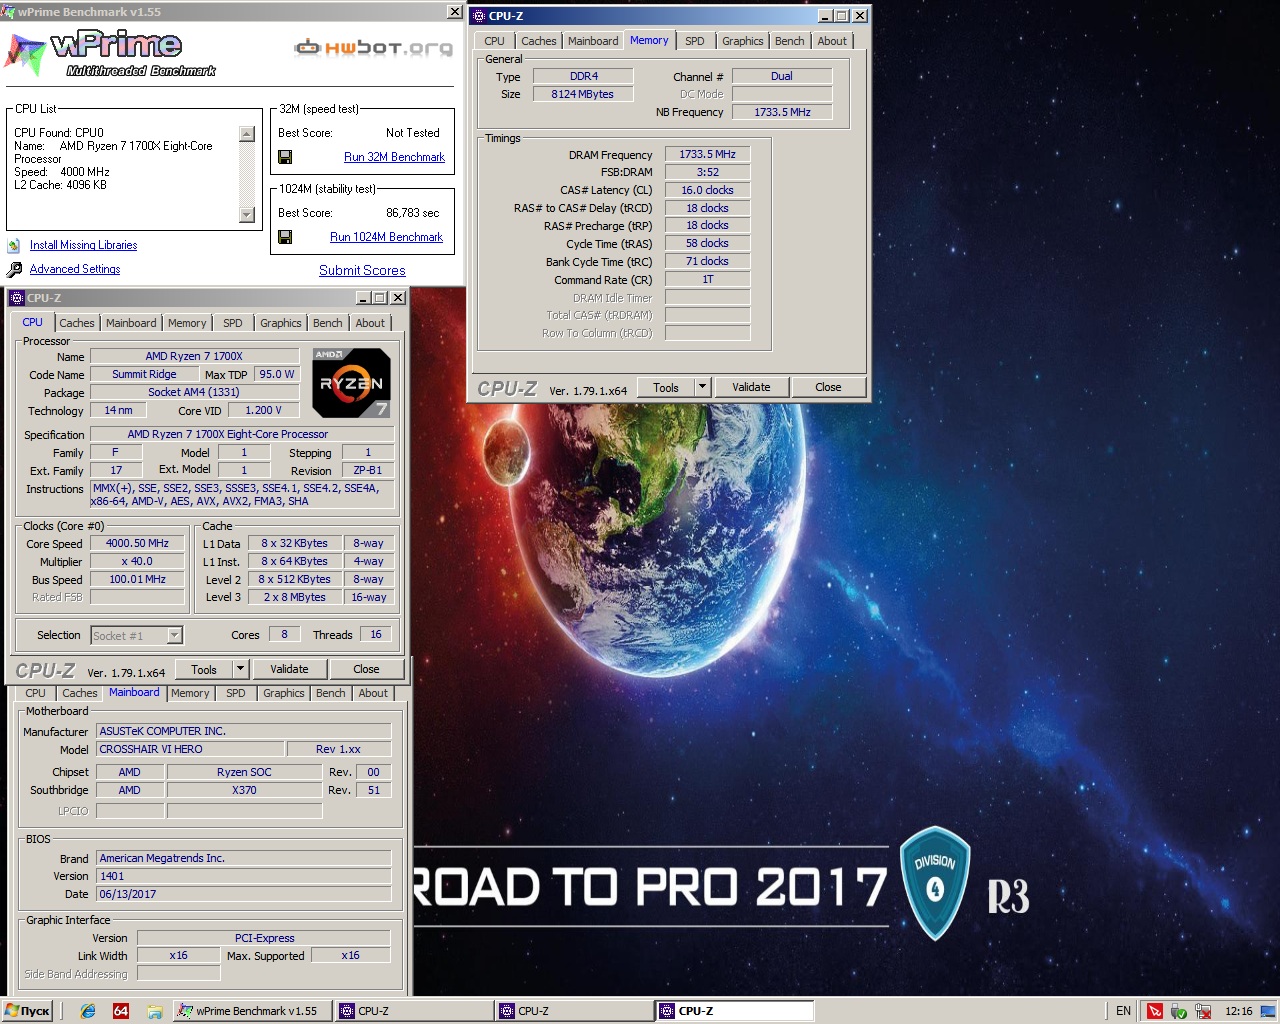Click the Ryzen 7 logo in CPU-Z
The width and height of the screenshot is (1280, 1024).
[x=351, y=382]
